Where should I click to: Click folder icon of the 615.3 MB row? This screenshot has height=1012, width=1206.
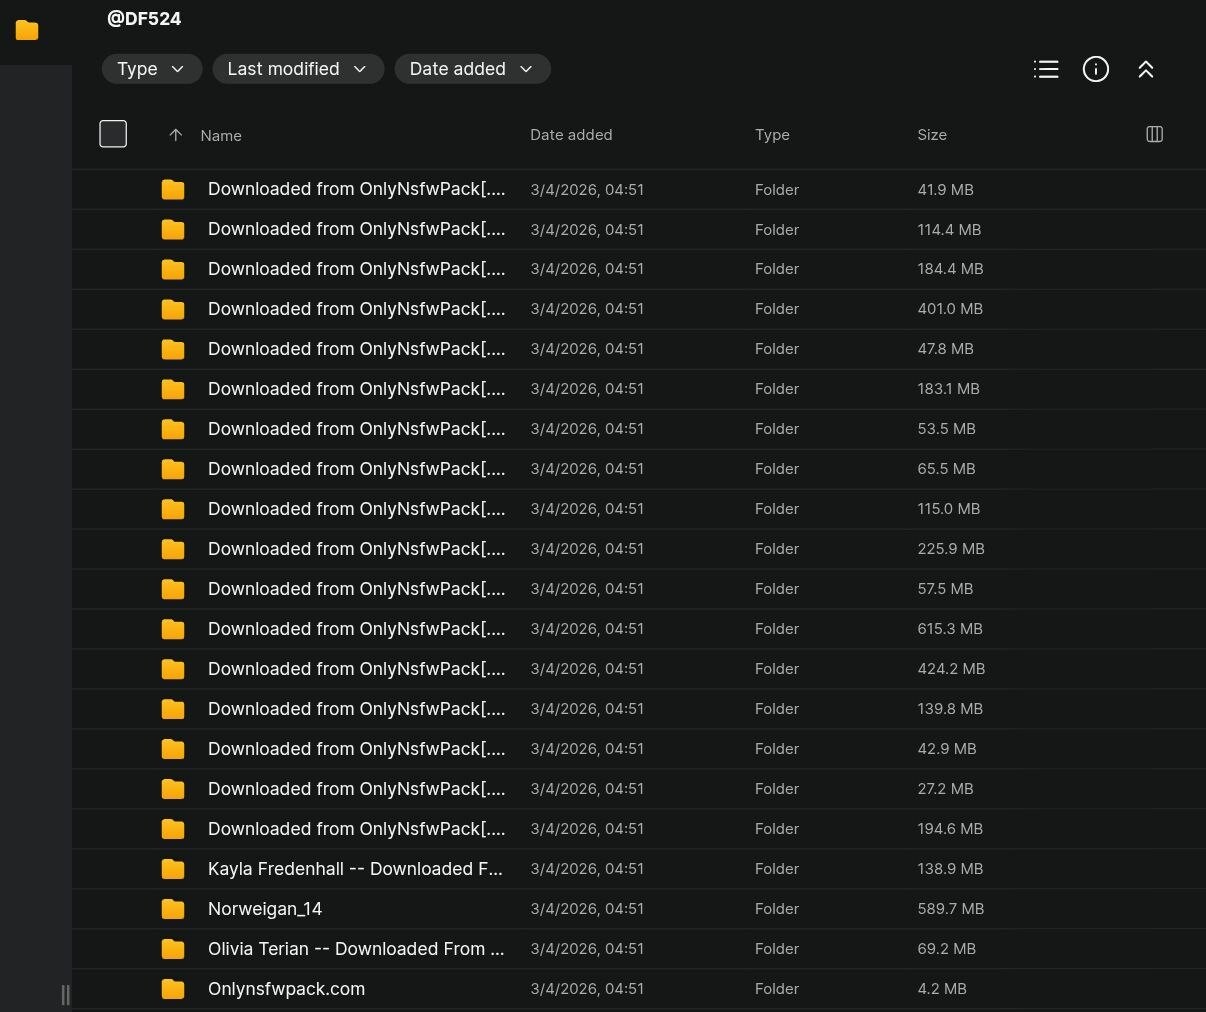tap(173, 629)
